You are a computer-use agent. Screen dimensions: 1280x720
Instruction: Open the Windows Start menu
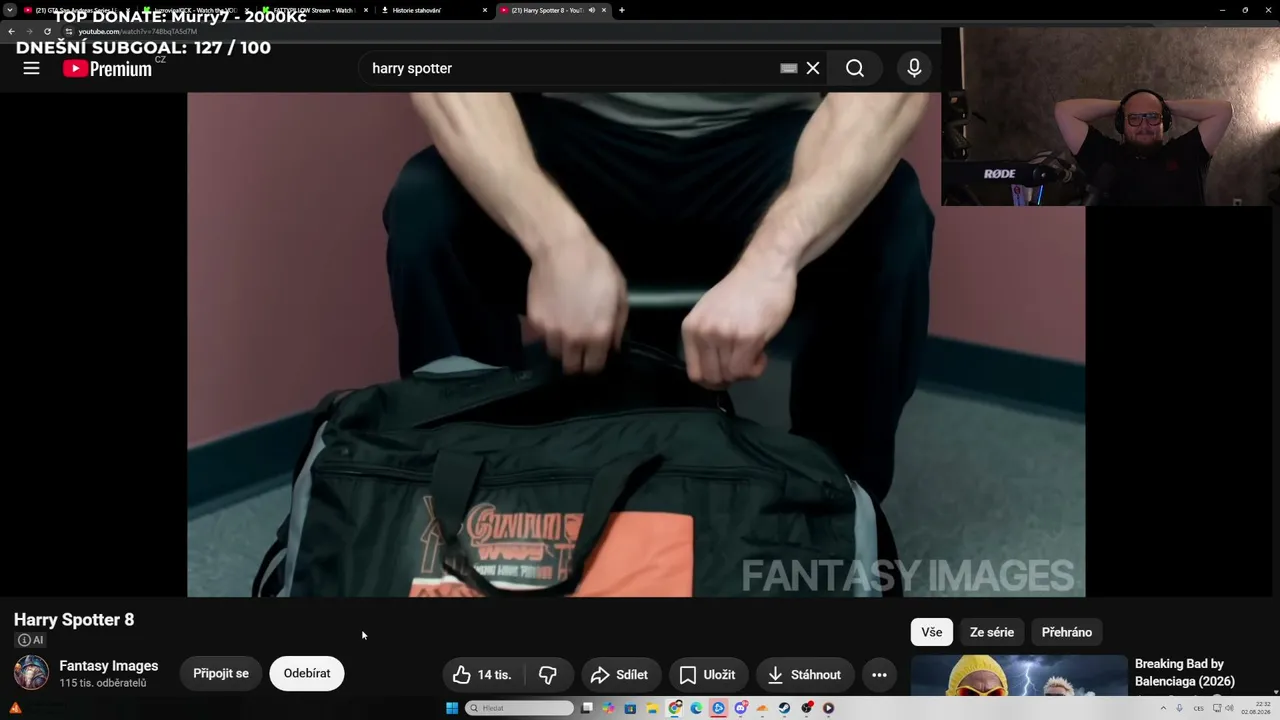click(x=452, y=708)
